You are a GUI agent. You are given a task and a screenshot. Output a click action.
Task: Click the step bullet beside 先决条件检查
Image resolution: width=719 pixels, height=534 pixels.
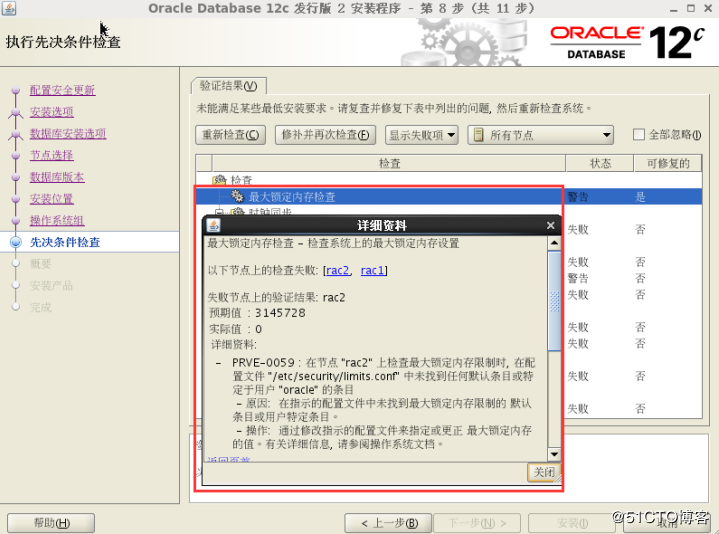click(16, 242)
